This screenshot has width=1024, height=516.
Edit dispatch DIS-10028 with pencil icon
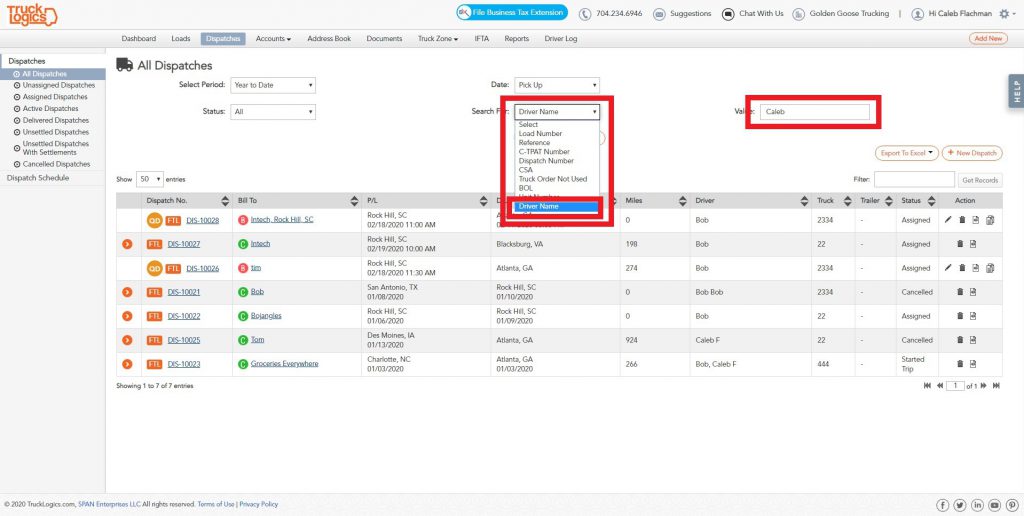(x=948, y=220)
